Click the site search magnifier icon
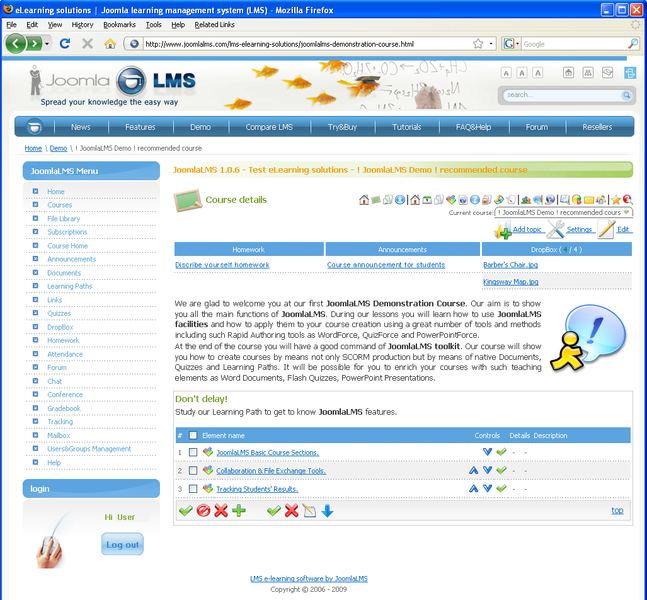647x600 pixels. (626, 95)
